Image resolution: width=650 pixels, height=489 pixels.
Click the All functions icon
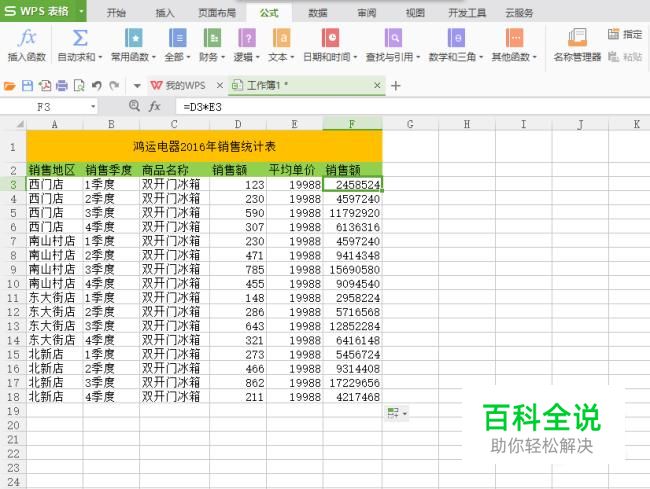[x=178, y=38]
